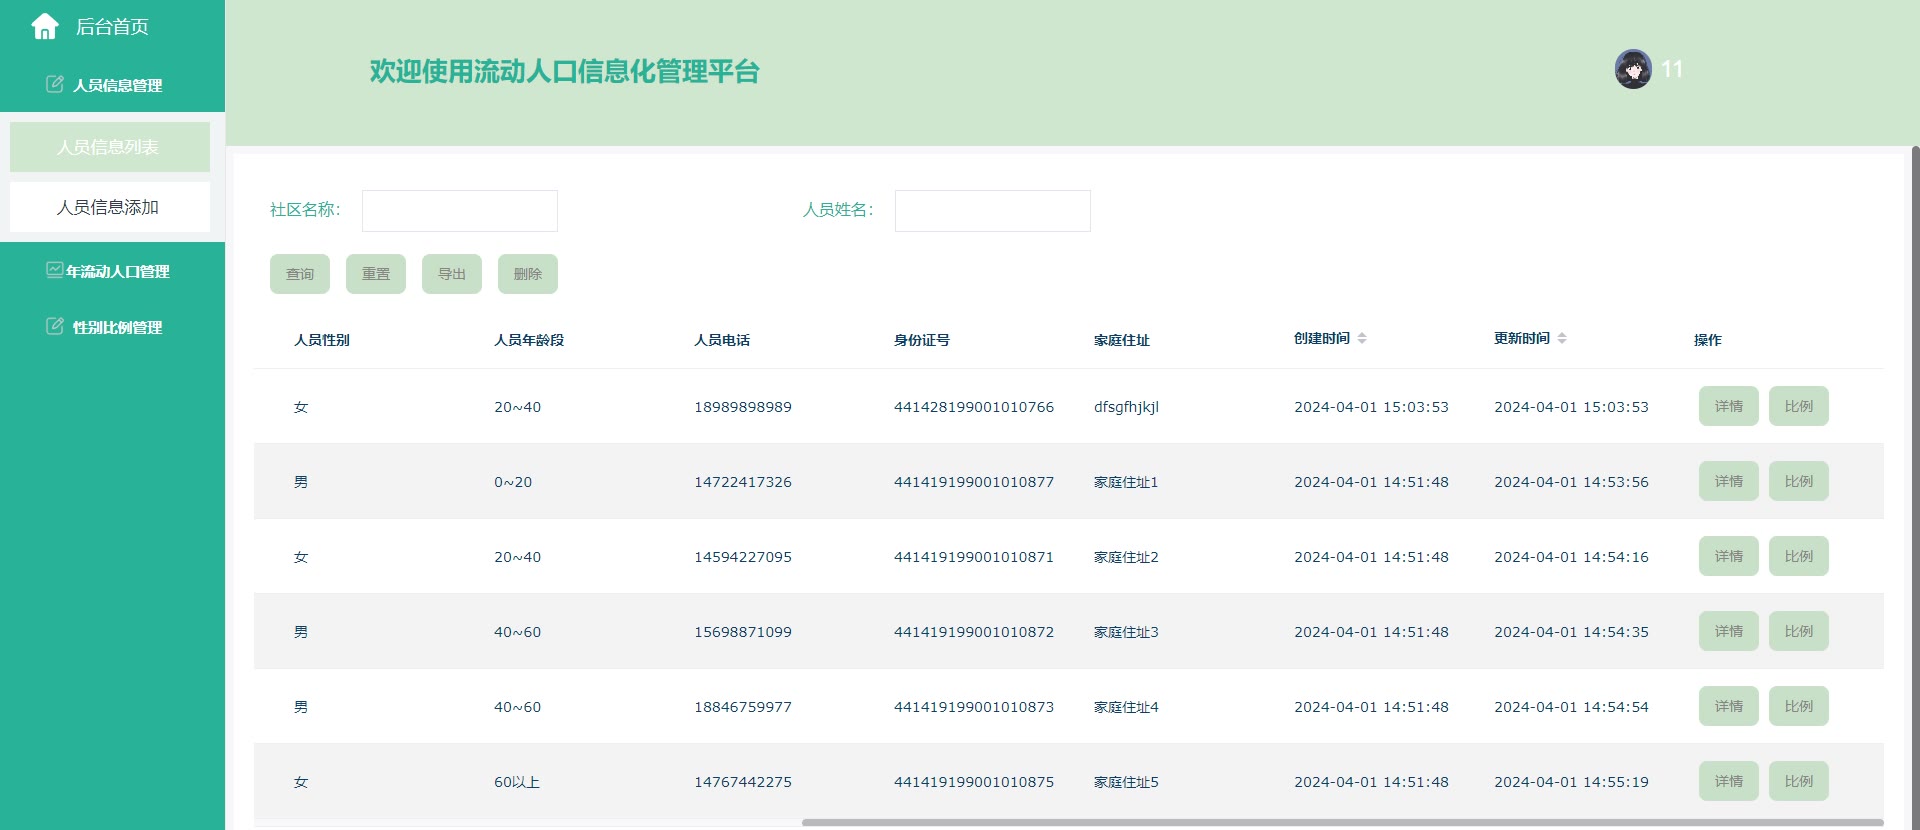Image resolution: width=1920 pixels, height=830 pixels.
Task: Click phone number 18846759977
Action: pyautogui.click(x=743, y=707)
